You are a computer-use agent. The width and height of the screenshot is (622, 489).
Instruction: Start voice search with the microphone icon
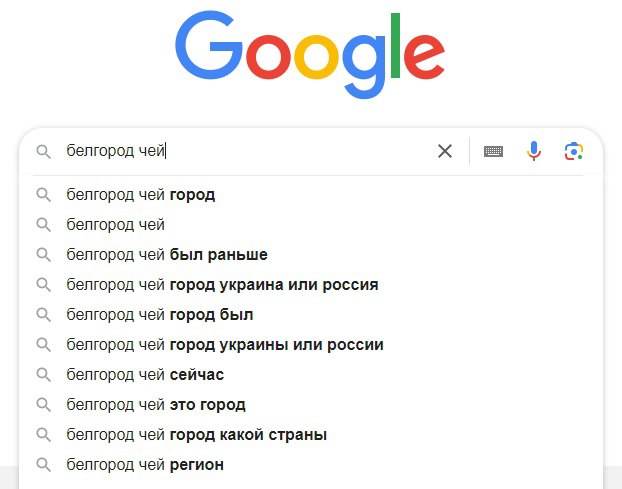pos(534,151)
